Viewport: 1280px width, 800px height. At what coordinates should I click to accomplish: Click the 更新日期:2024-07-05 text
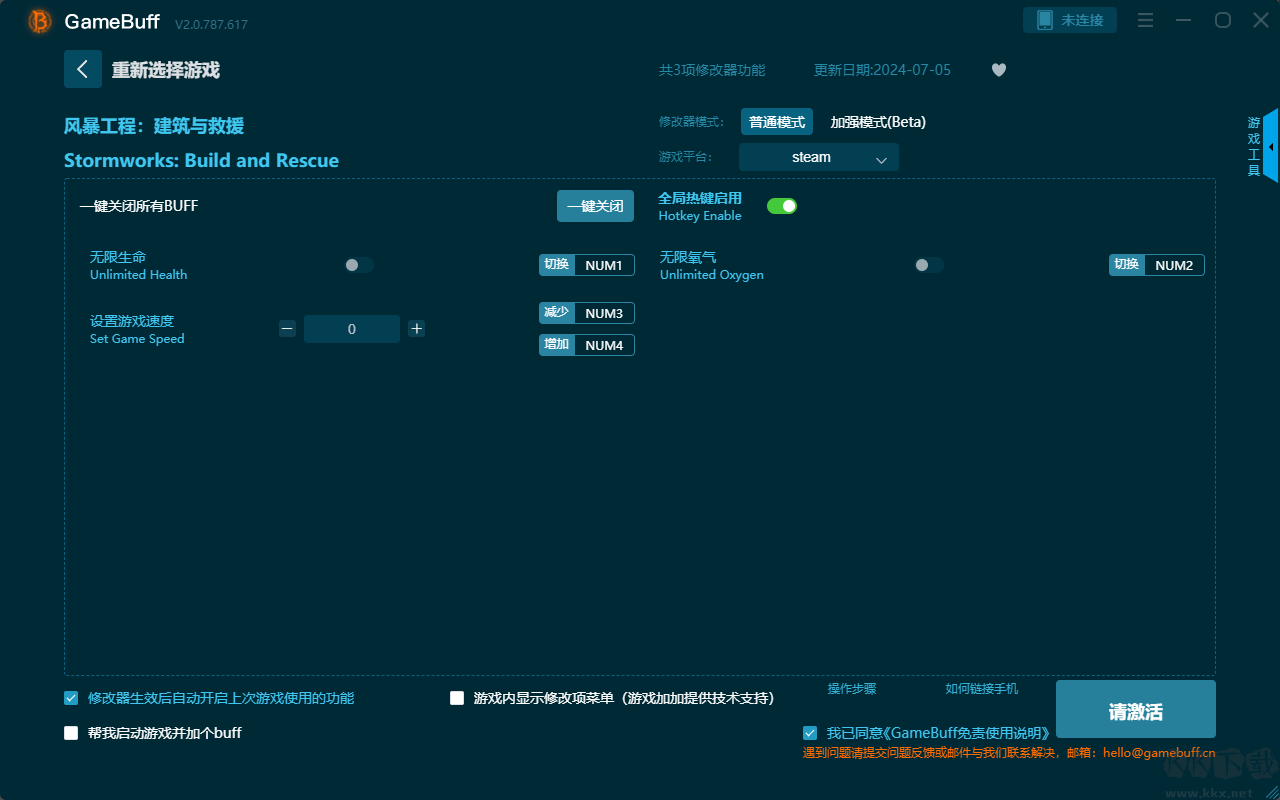(x=883, y=70)
